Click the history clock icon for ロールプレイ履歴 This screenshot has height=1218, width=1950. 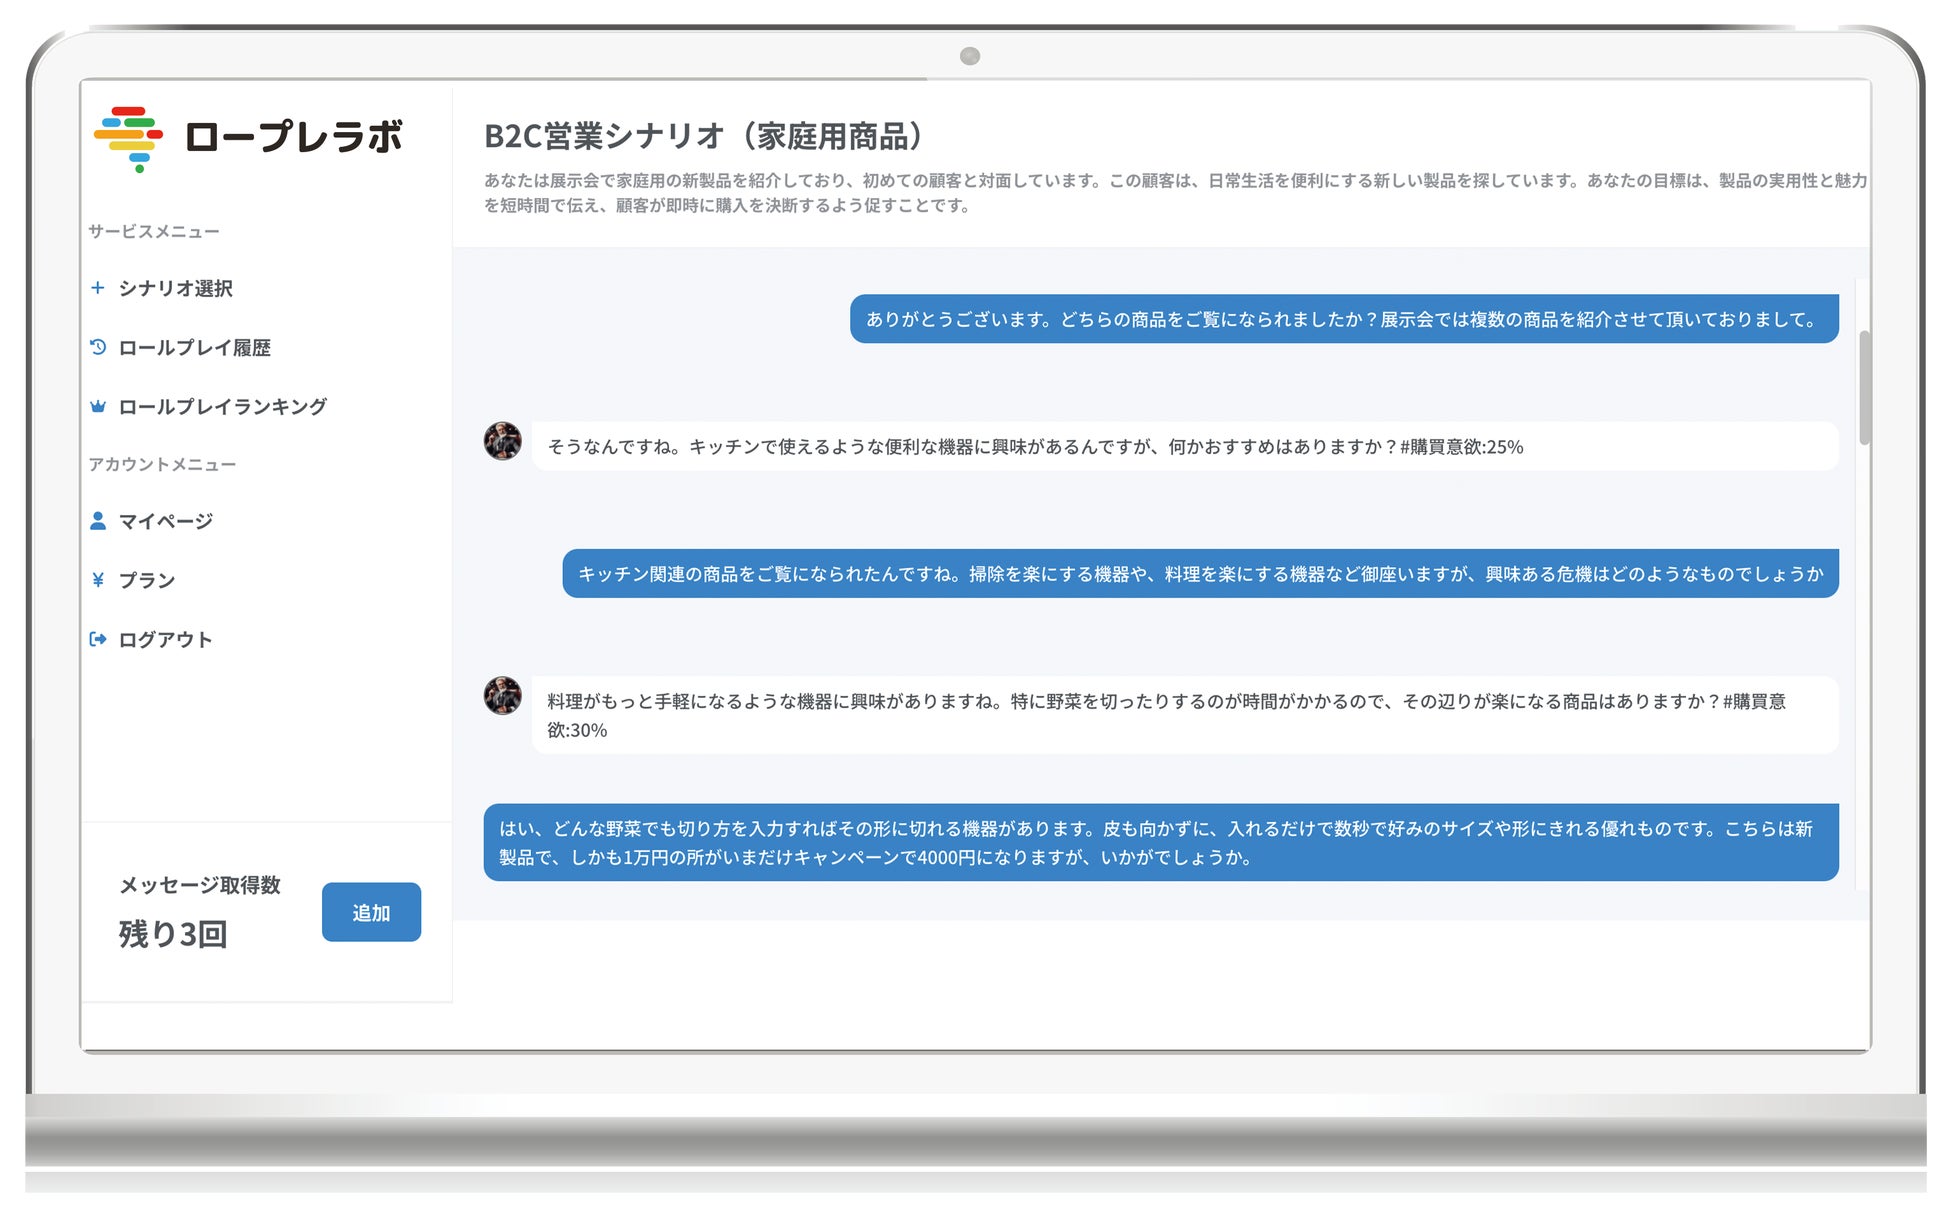pyautogui.click(x=97, y=347)
